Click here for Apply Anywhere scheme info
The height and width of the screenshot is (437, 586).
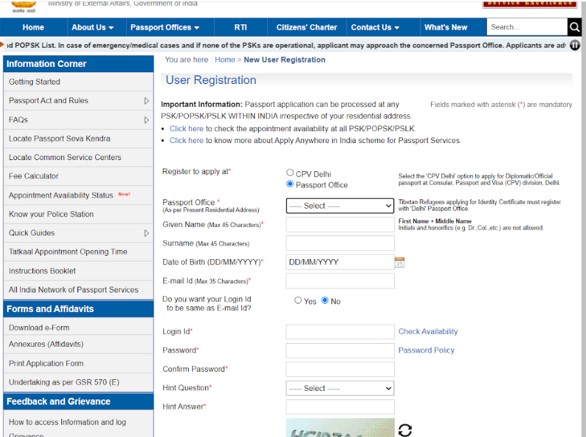pyautogui.click(x=186, y=141)
